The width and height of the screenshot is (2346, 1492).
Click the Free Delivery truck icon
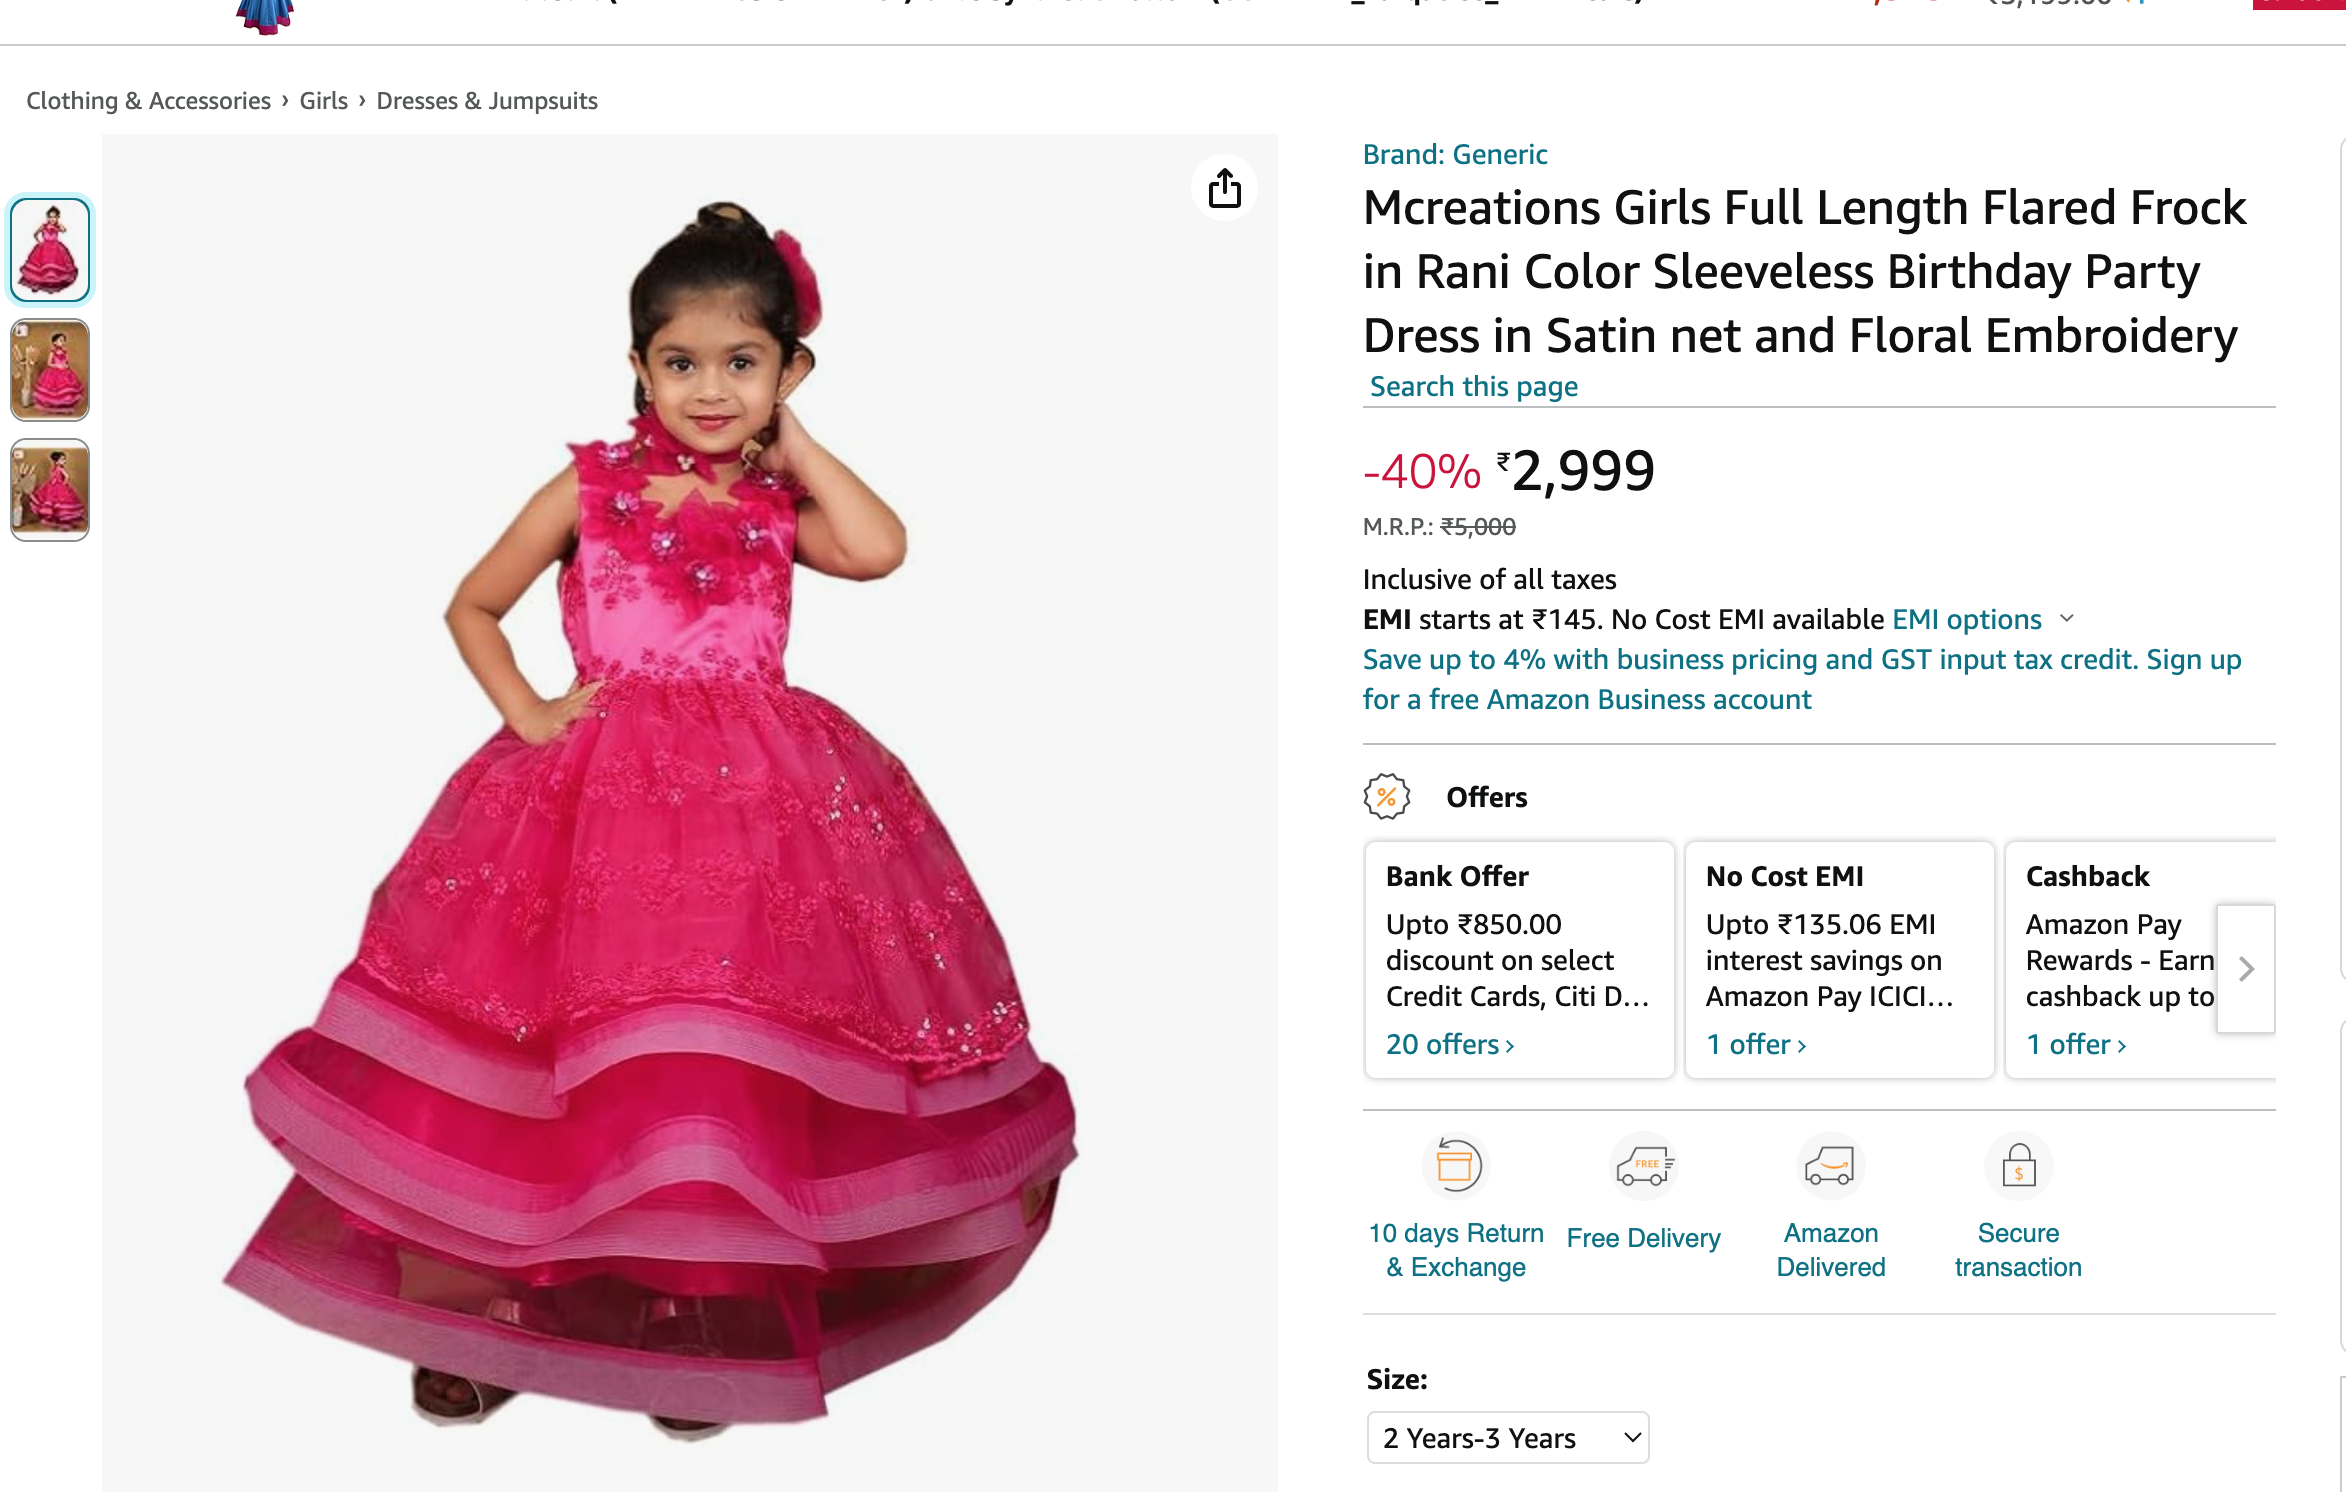pyautogui.click(x=1643, y=1165)
